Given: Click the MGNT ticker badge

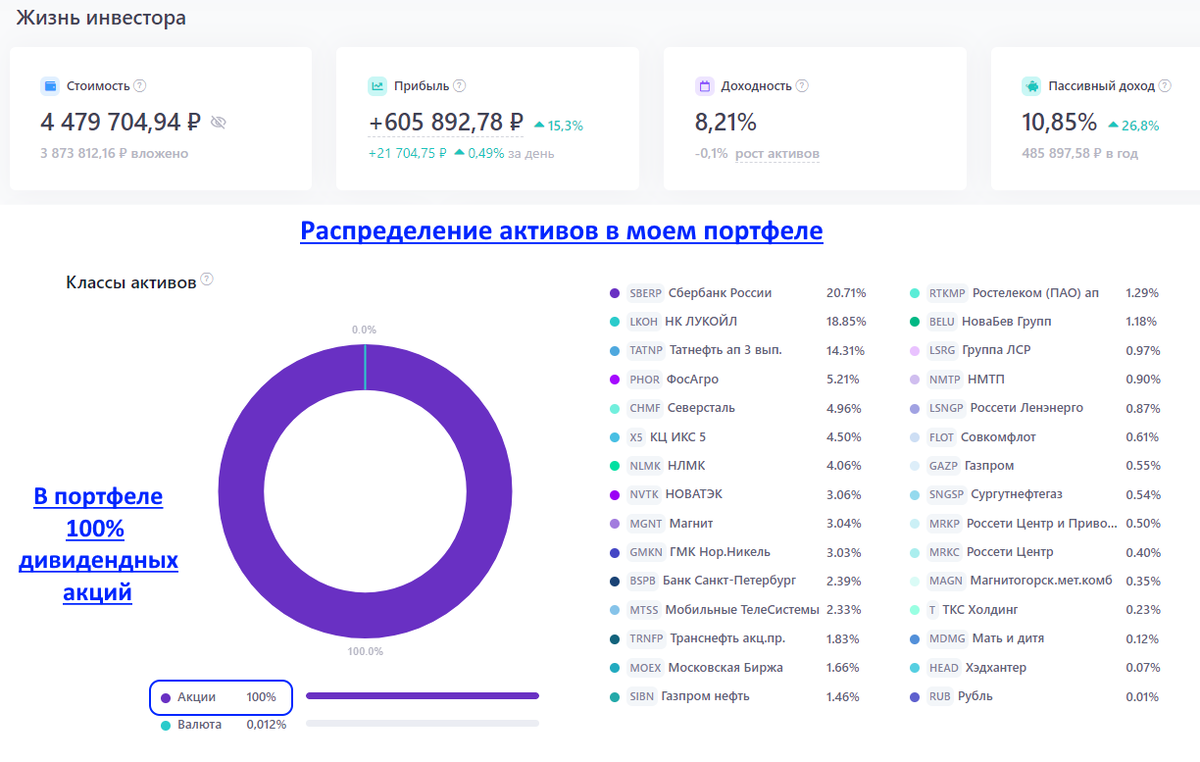Looking at the screenshot, I should tap(646, 523).
